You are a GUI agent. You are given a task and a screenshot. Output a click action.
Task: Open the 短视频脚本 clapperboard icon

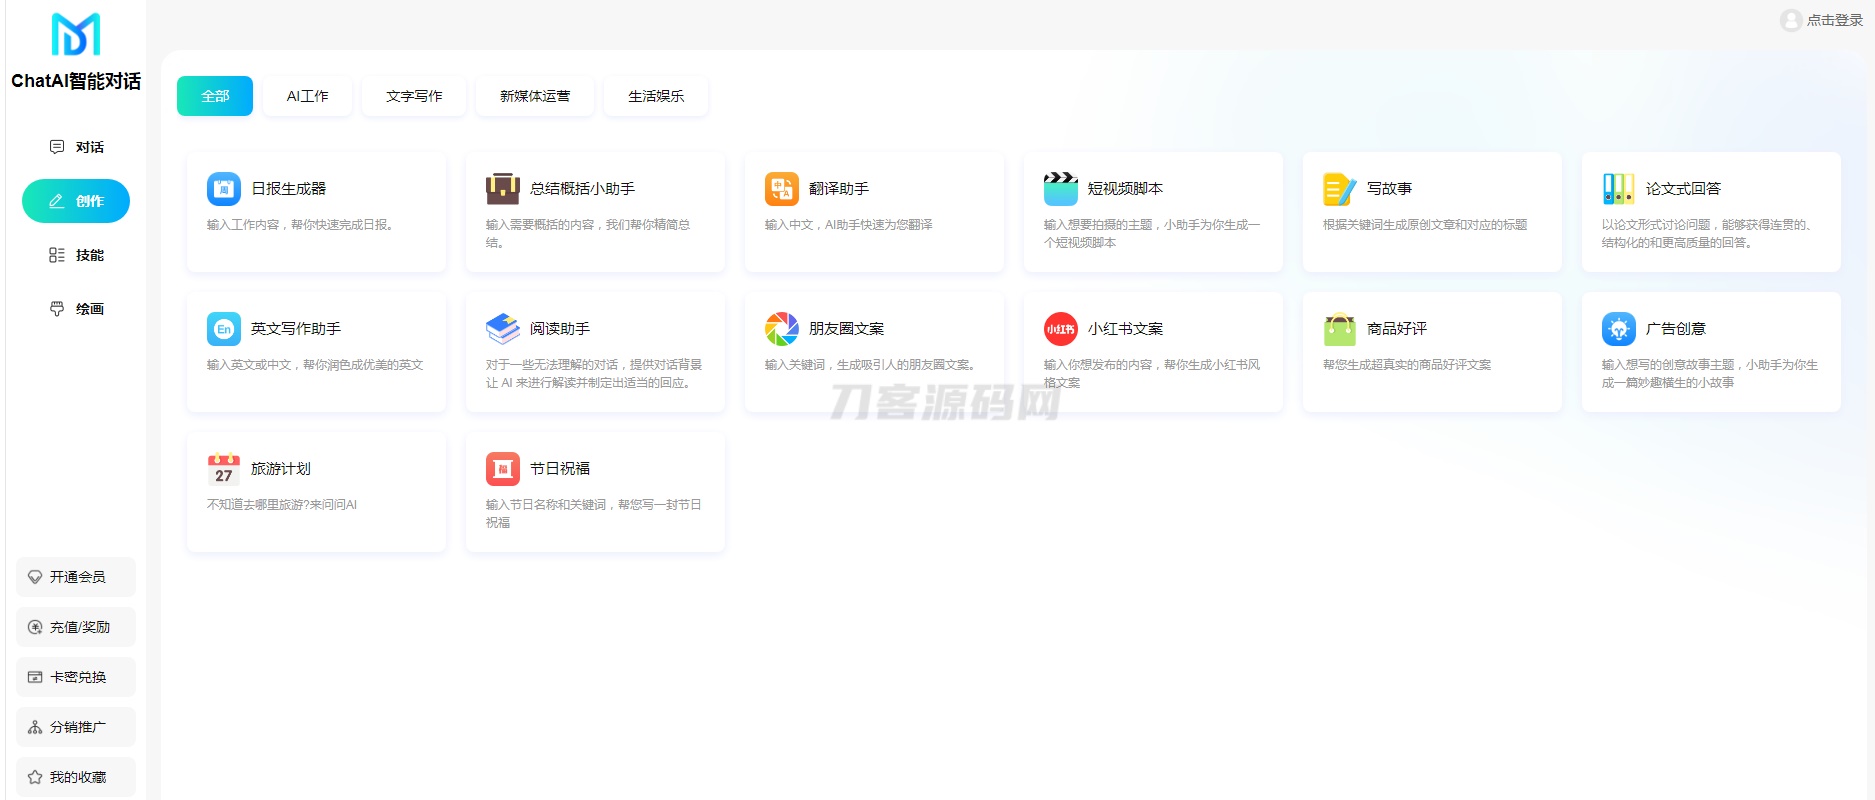point(1060,189)
